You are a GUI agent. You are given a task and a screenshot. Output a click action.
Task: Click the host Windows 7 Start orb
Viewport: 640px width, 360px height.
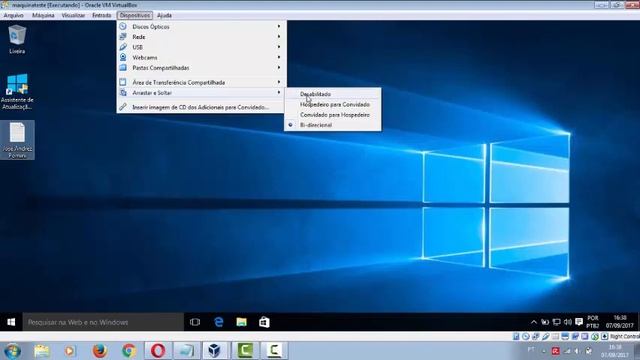coord(12,351)
